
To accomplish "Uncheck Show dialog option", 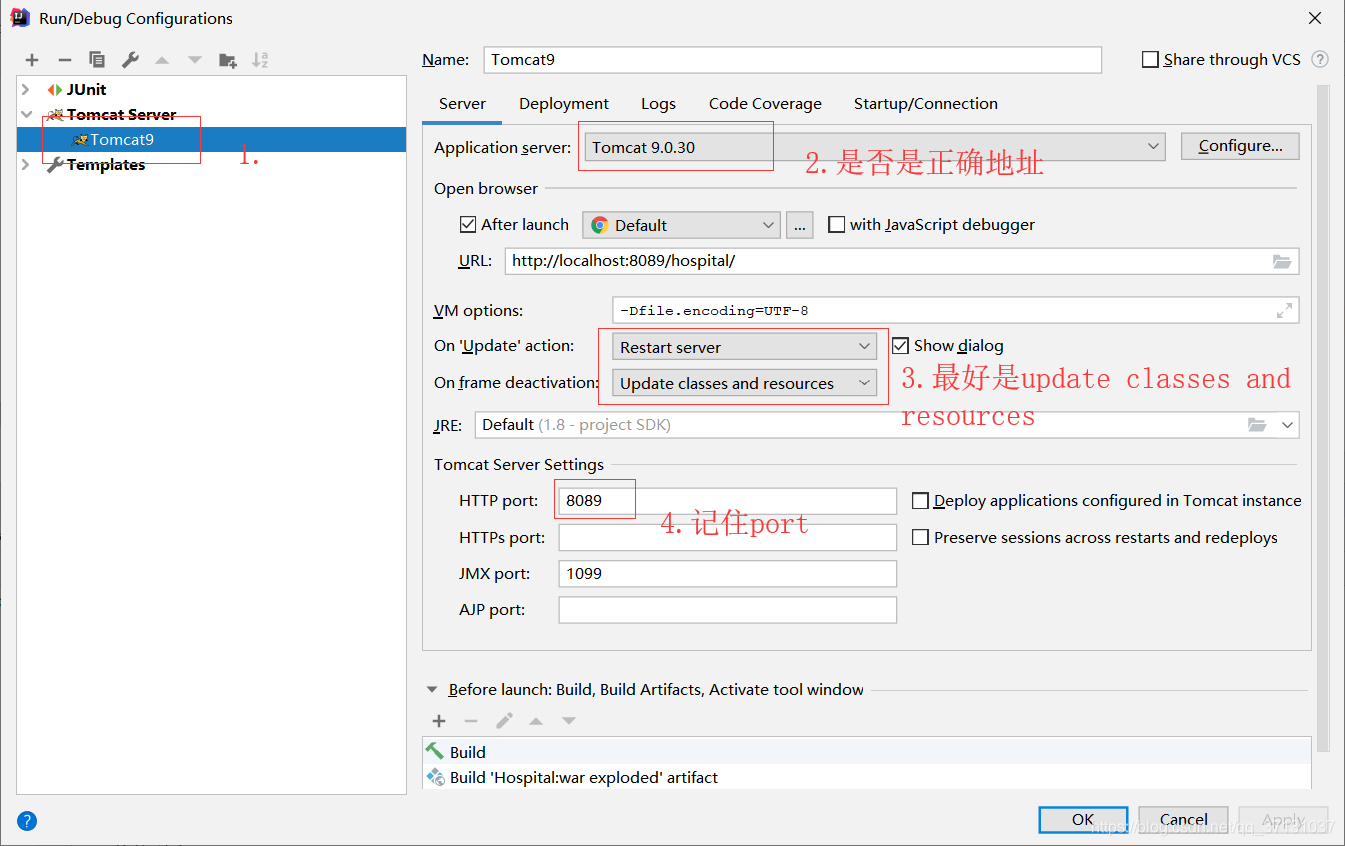I will 900,346.
